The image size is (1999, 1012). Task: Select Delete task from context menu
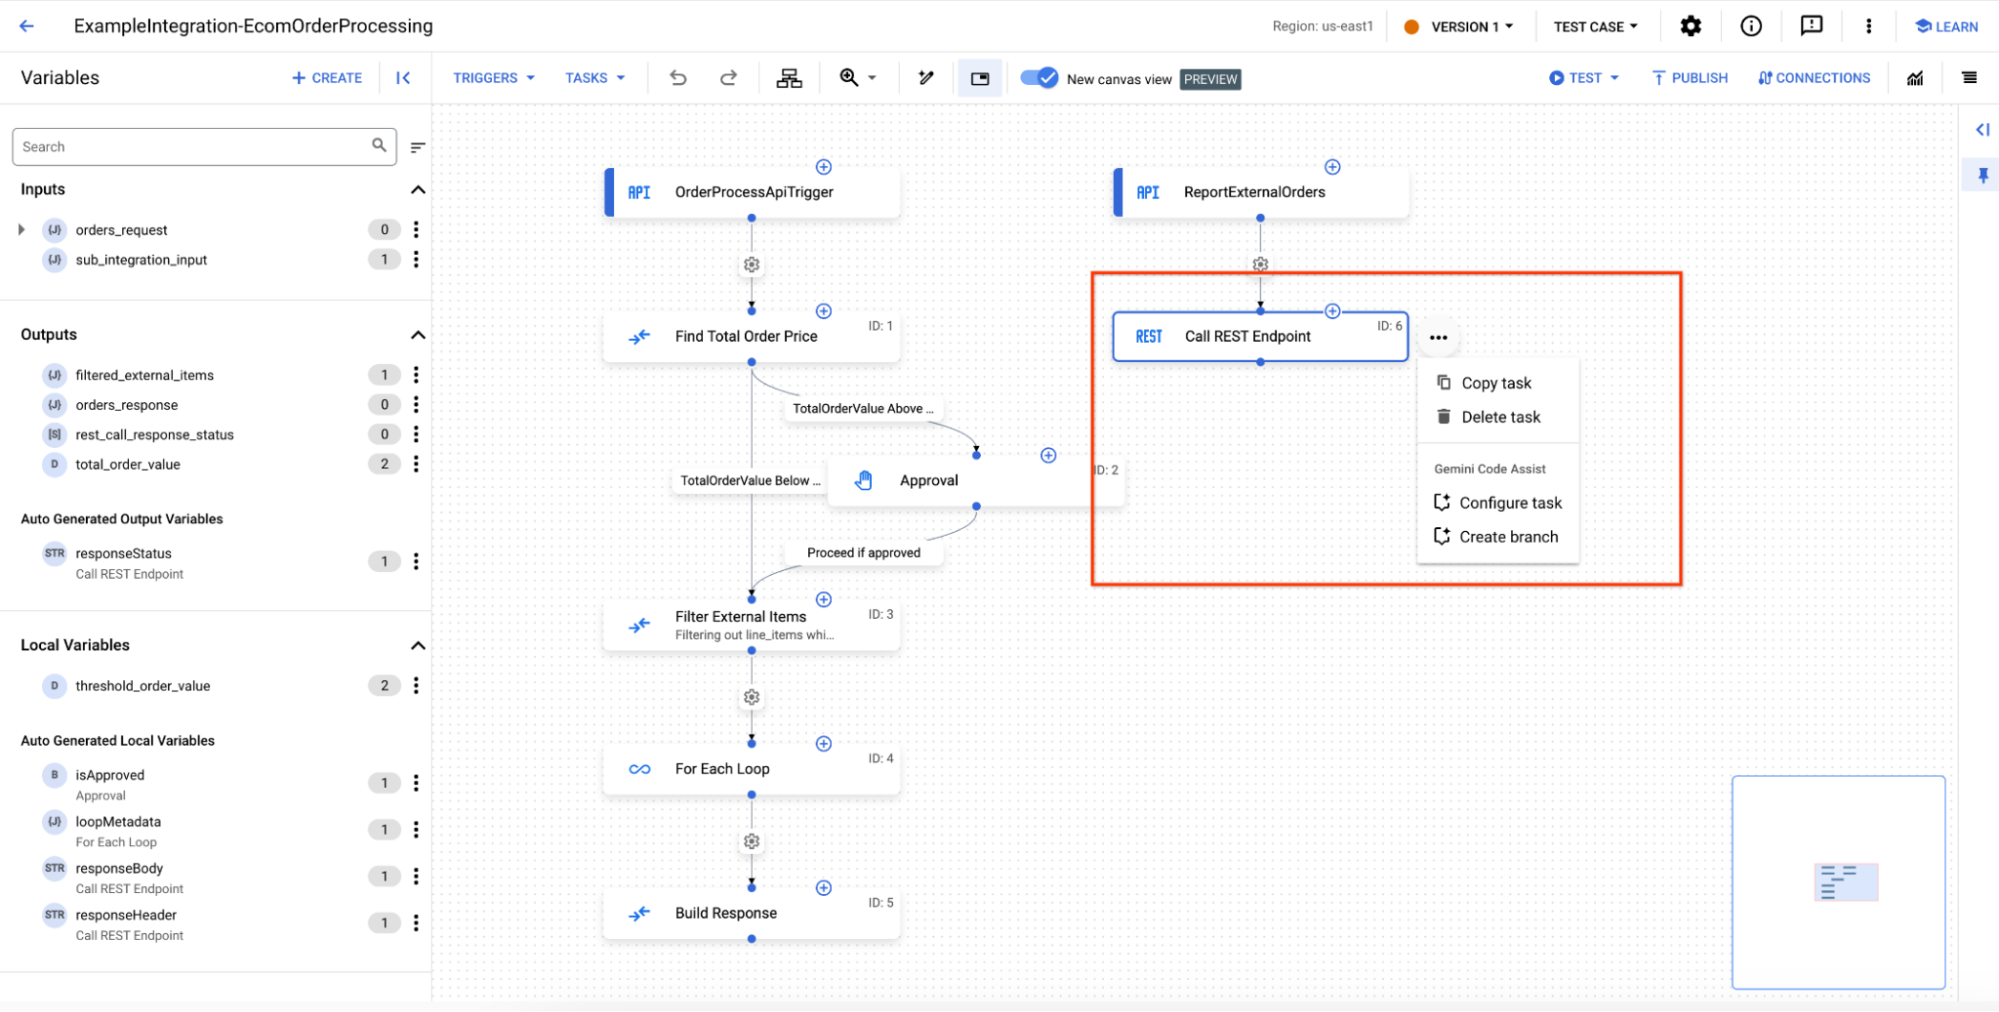[x=1499, y=417]
